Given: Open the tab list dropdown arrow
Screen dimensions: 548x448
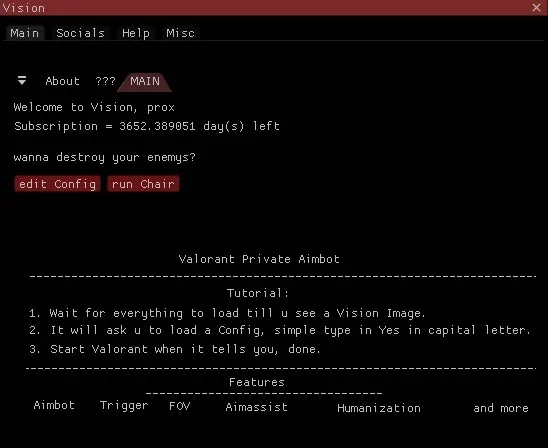Looking at the screenshot, I should (x=22, y=81).
